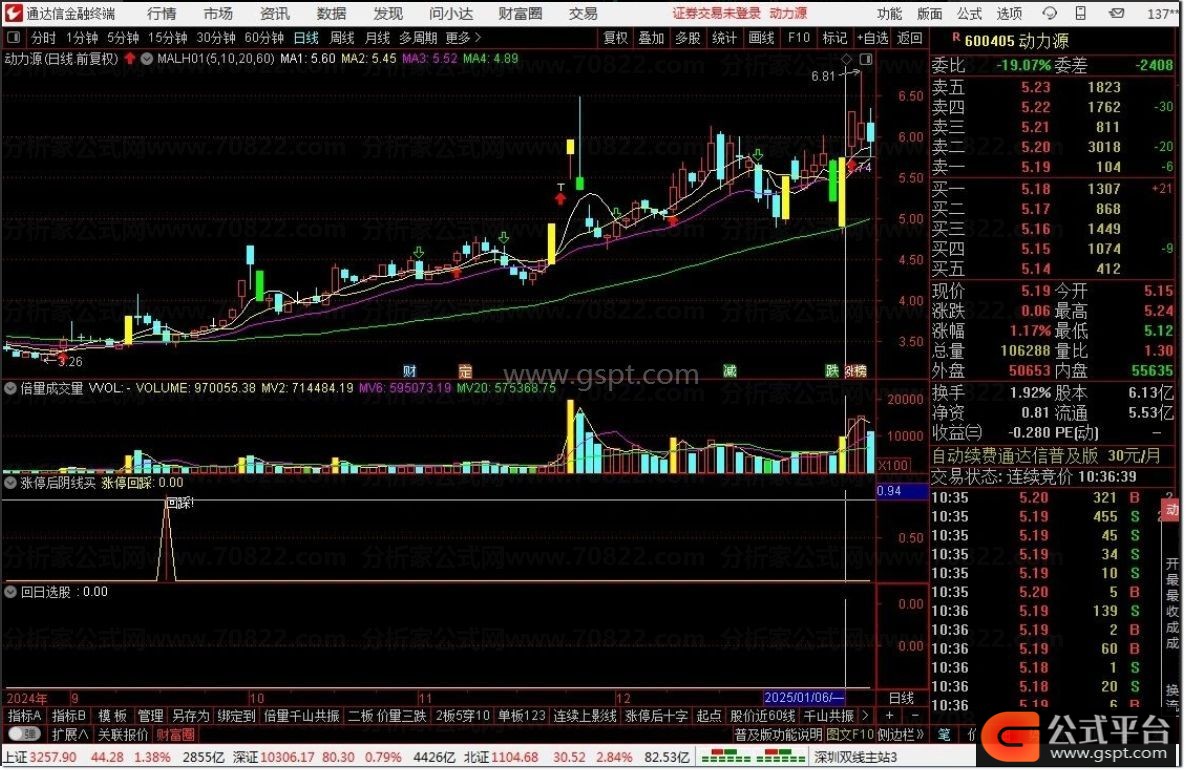Expand the 涨停后阴线买 indicator chevron

pos(11,483)
